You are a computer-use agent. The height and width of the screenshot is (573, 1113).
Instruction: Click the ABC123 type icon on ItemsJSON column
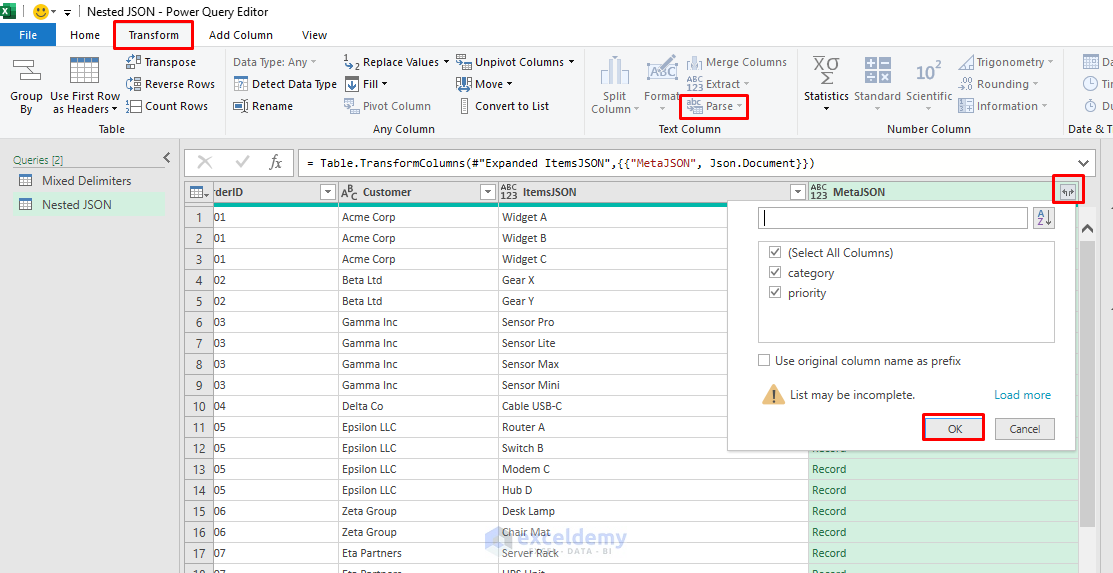click(509, 192)
